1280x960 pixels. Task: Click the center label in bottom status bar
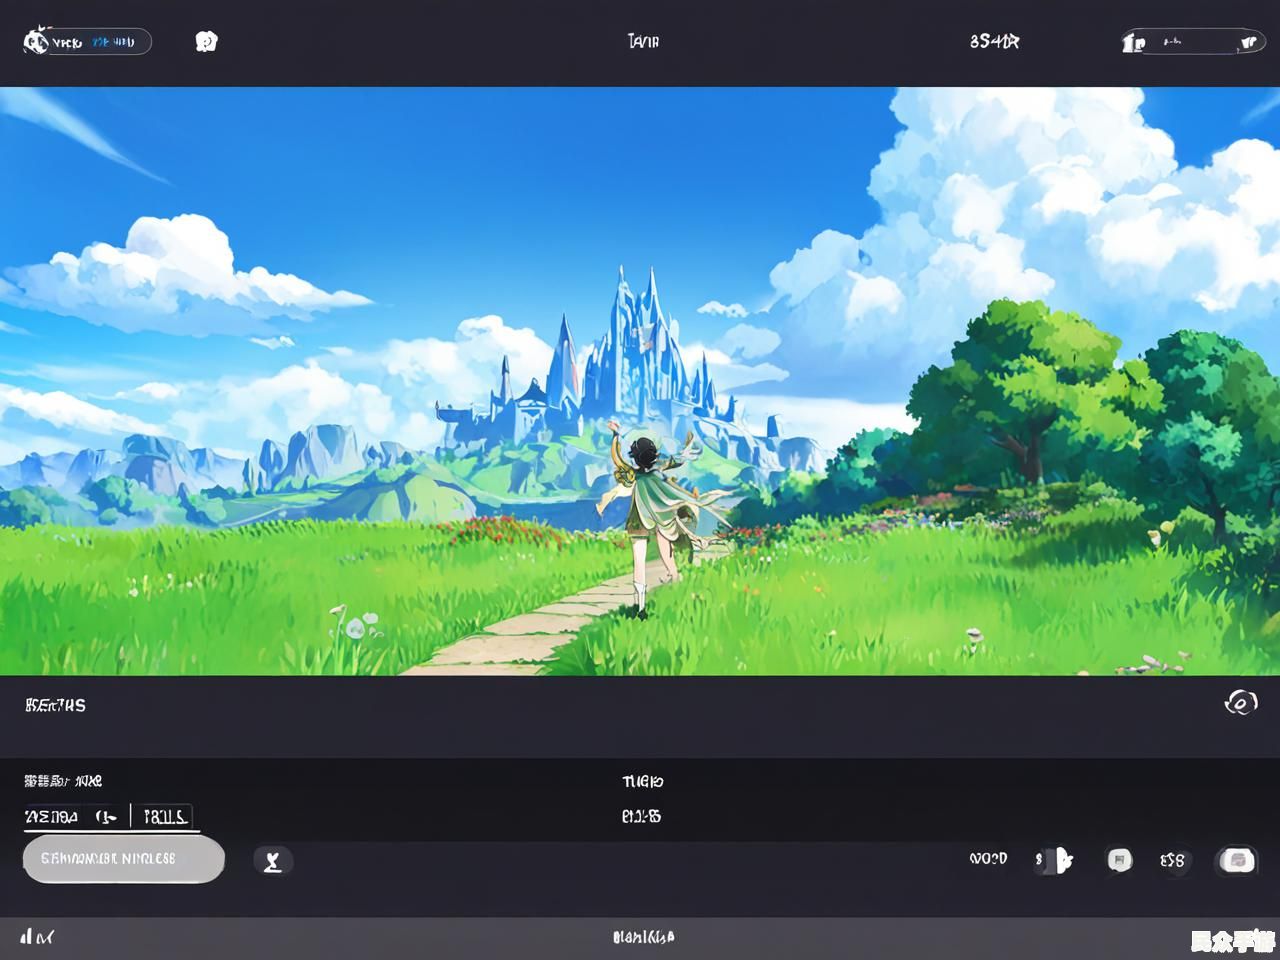[x=643, y=937]
